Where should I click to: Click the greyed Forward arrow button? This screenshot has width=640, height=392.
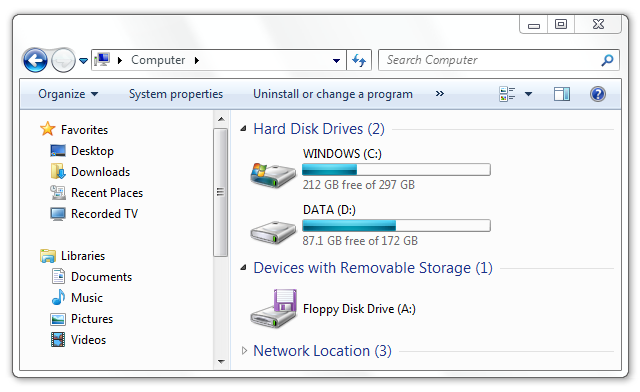pos(63,60)
